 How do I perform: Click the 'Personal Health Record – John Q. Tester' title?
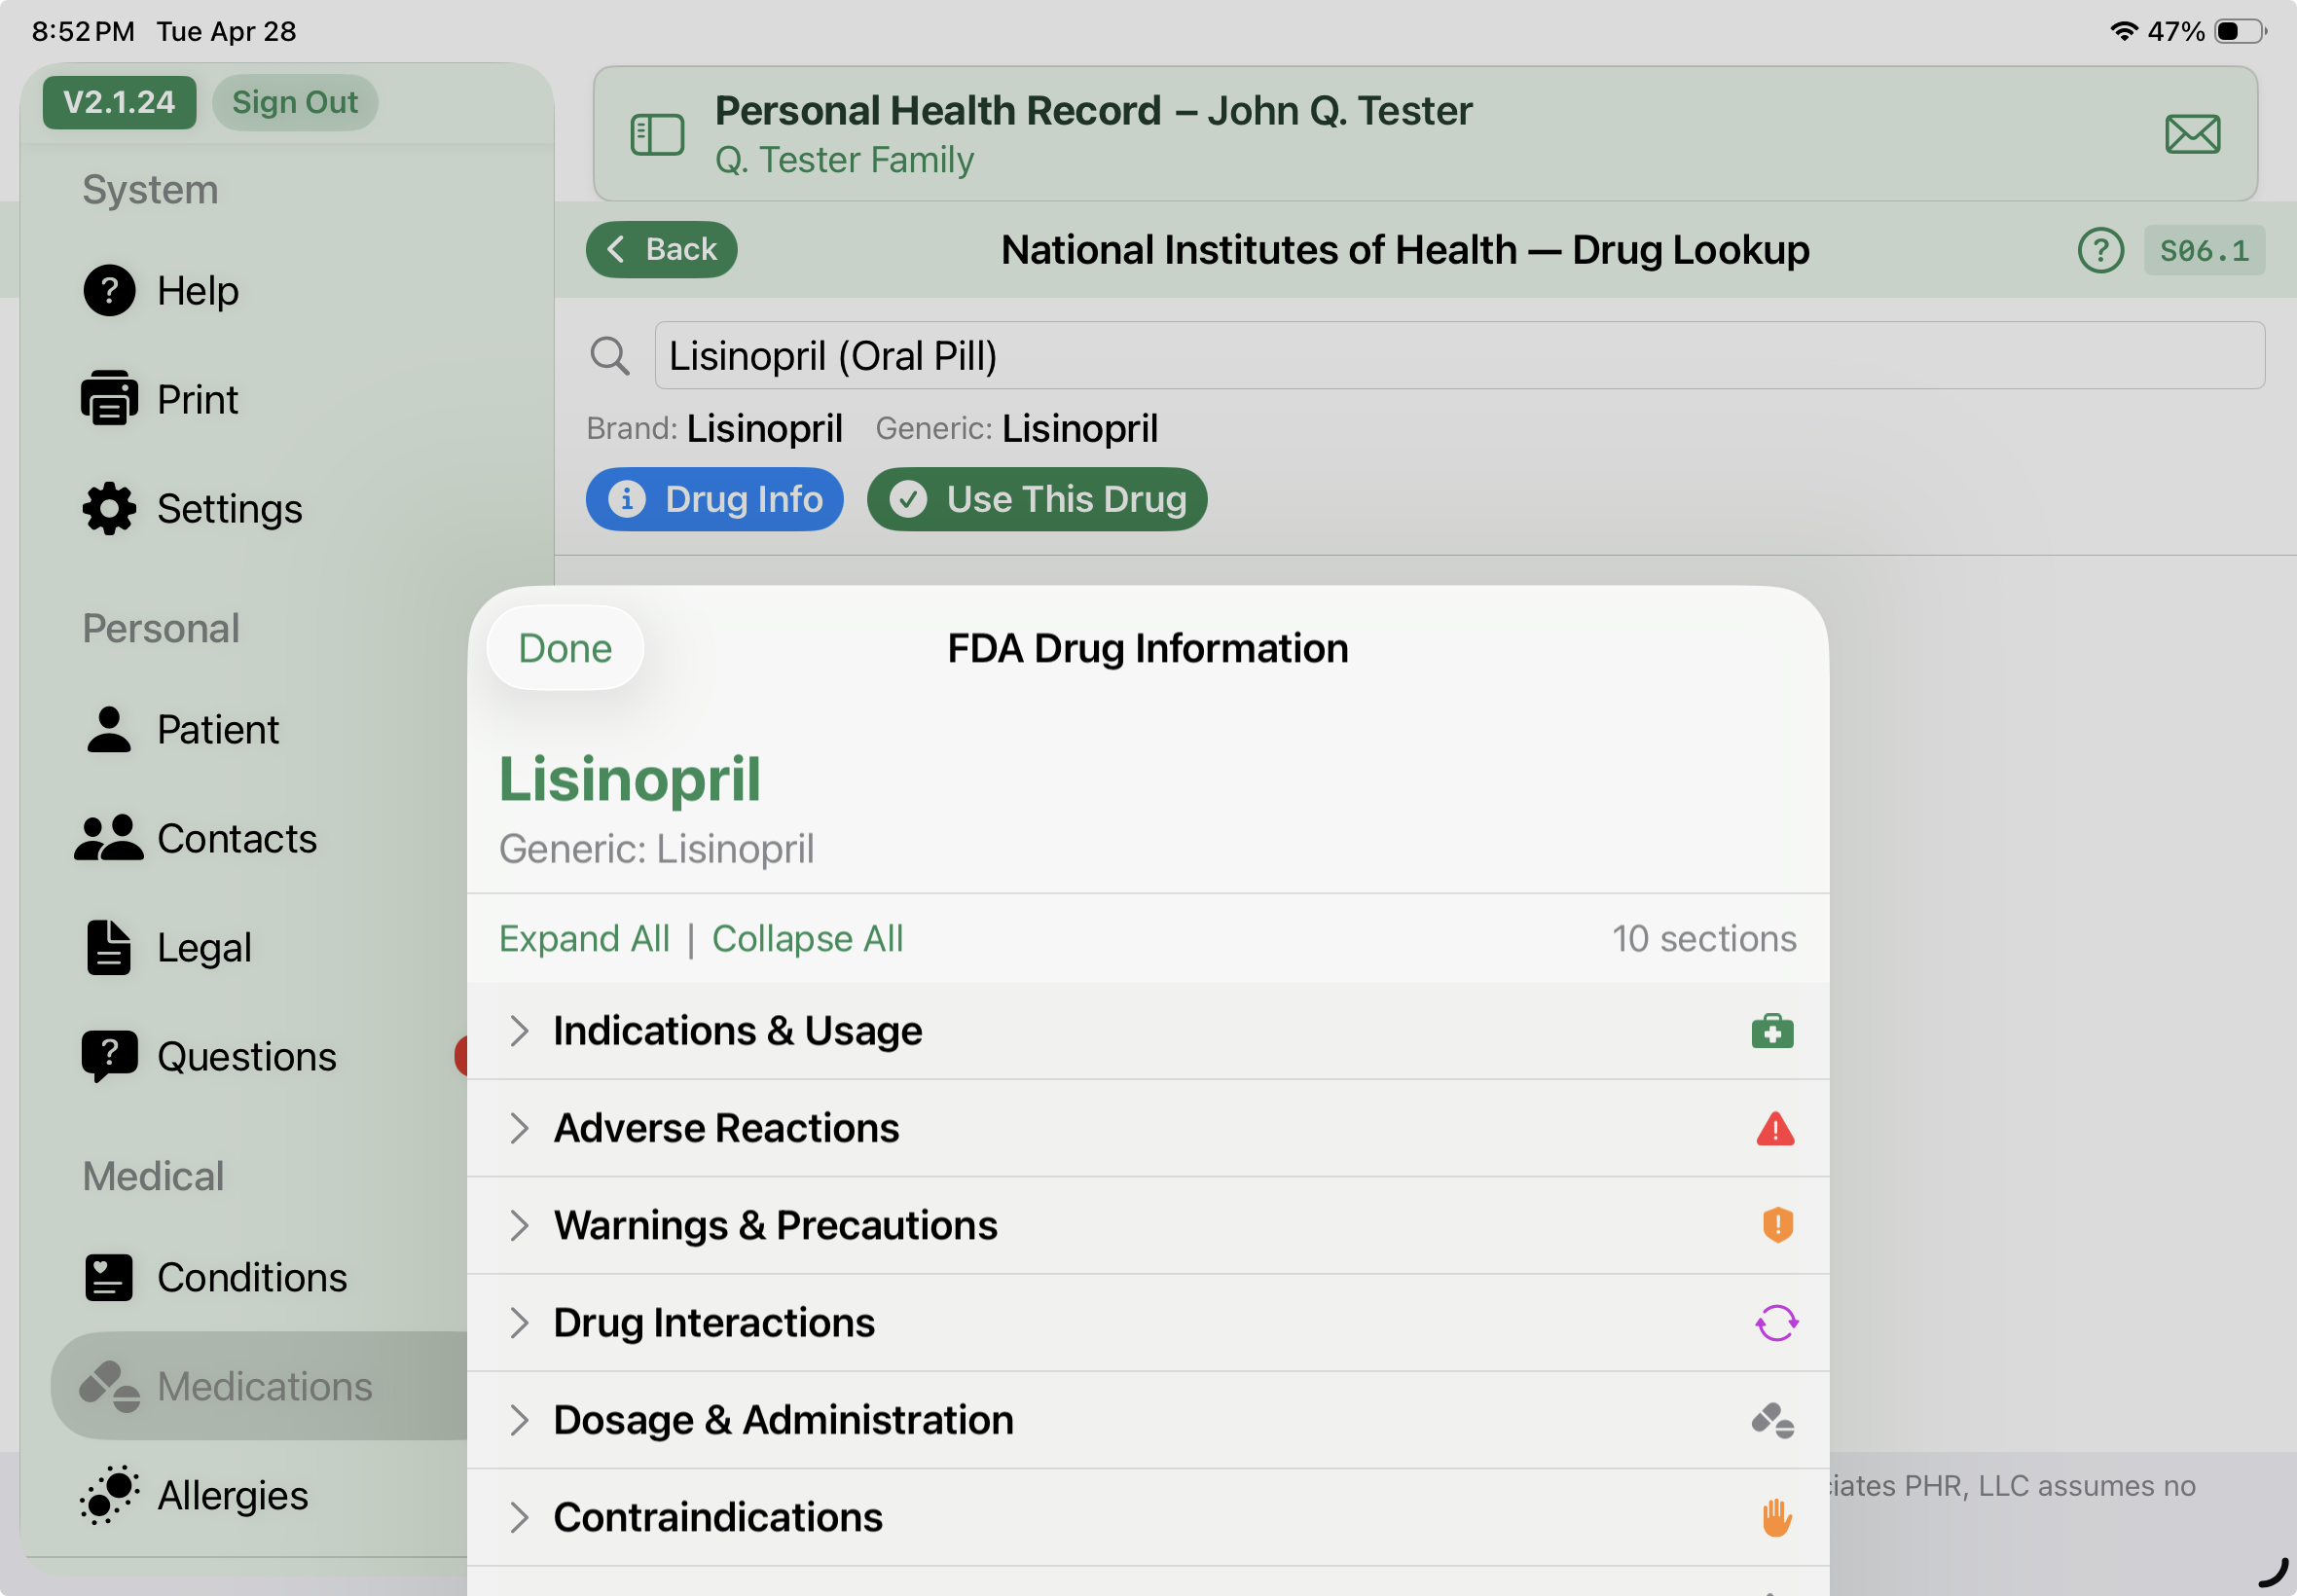pyautogui.click(x=1093, y=110)
